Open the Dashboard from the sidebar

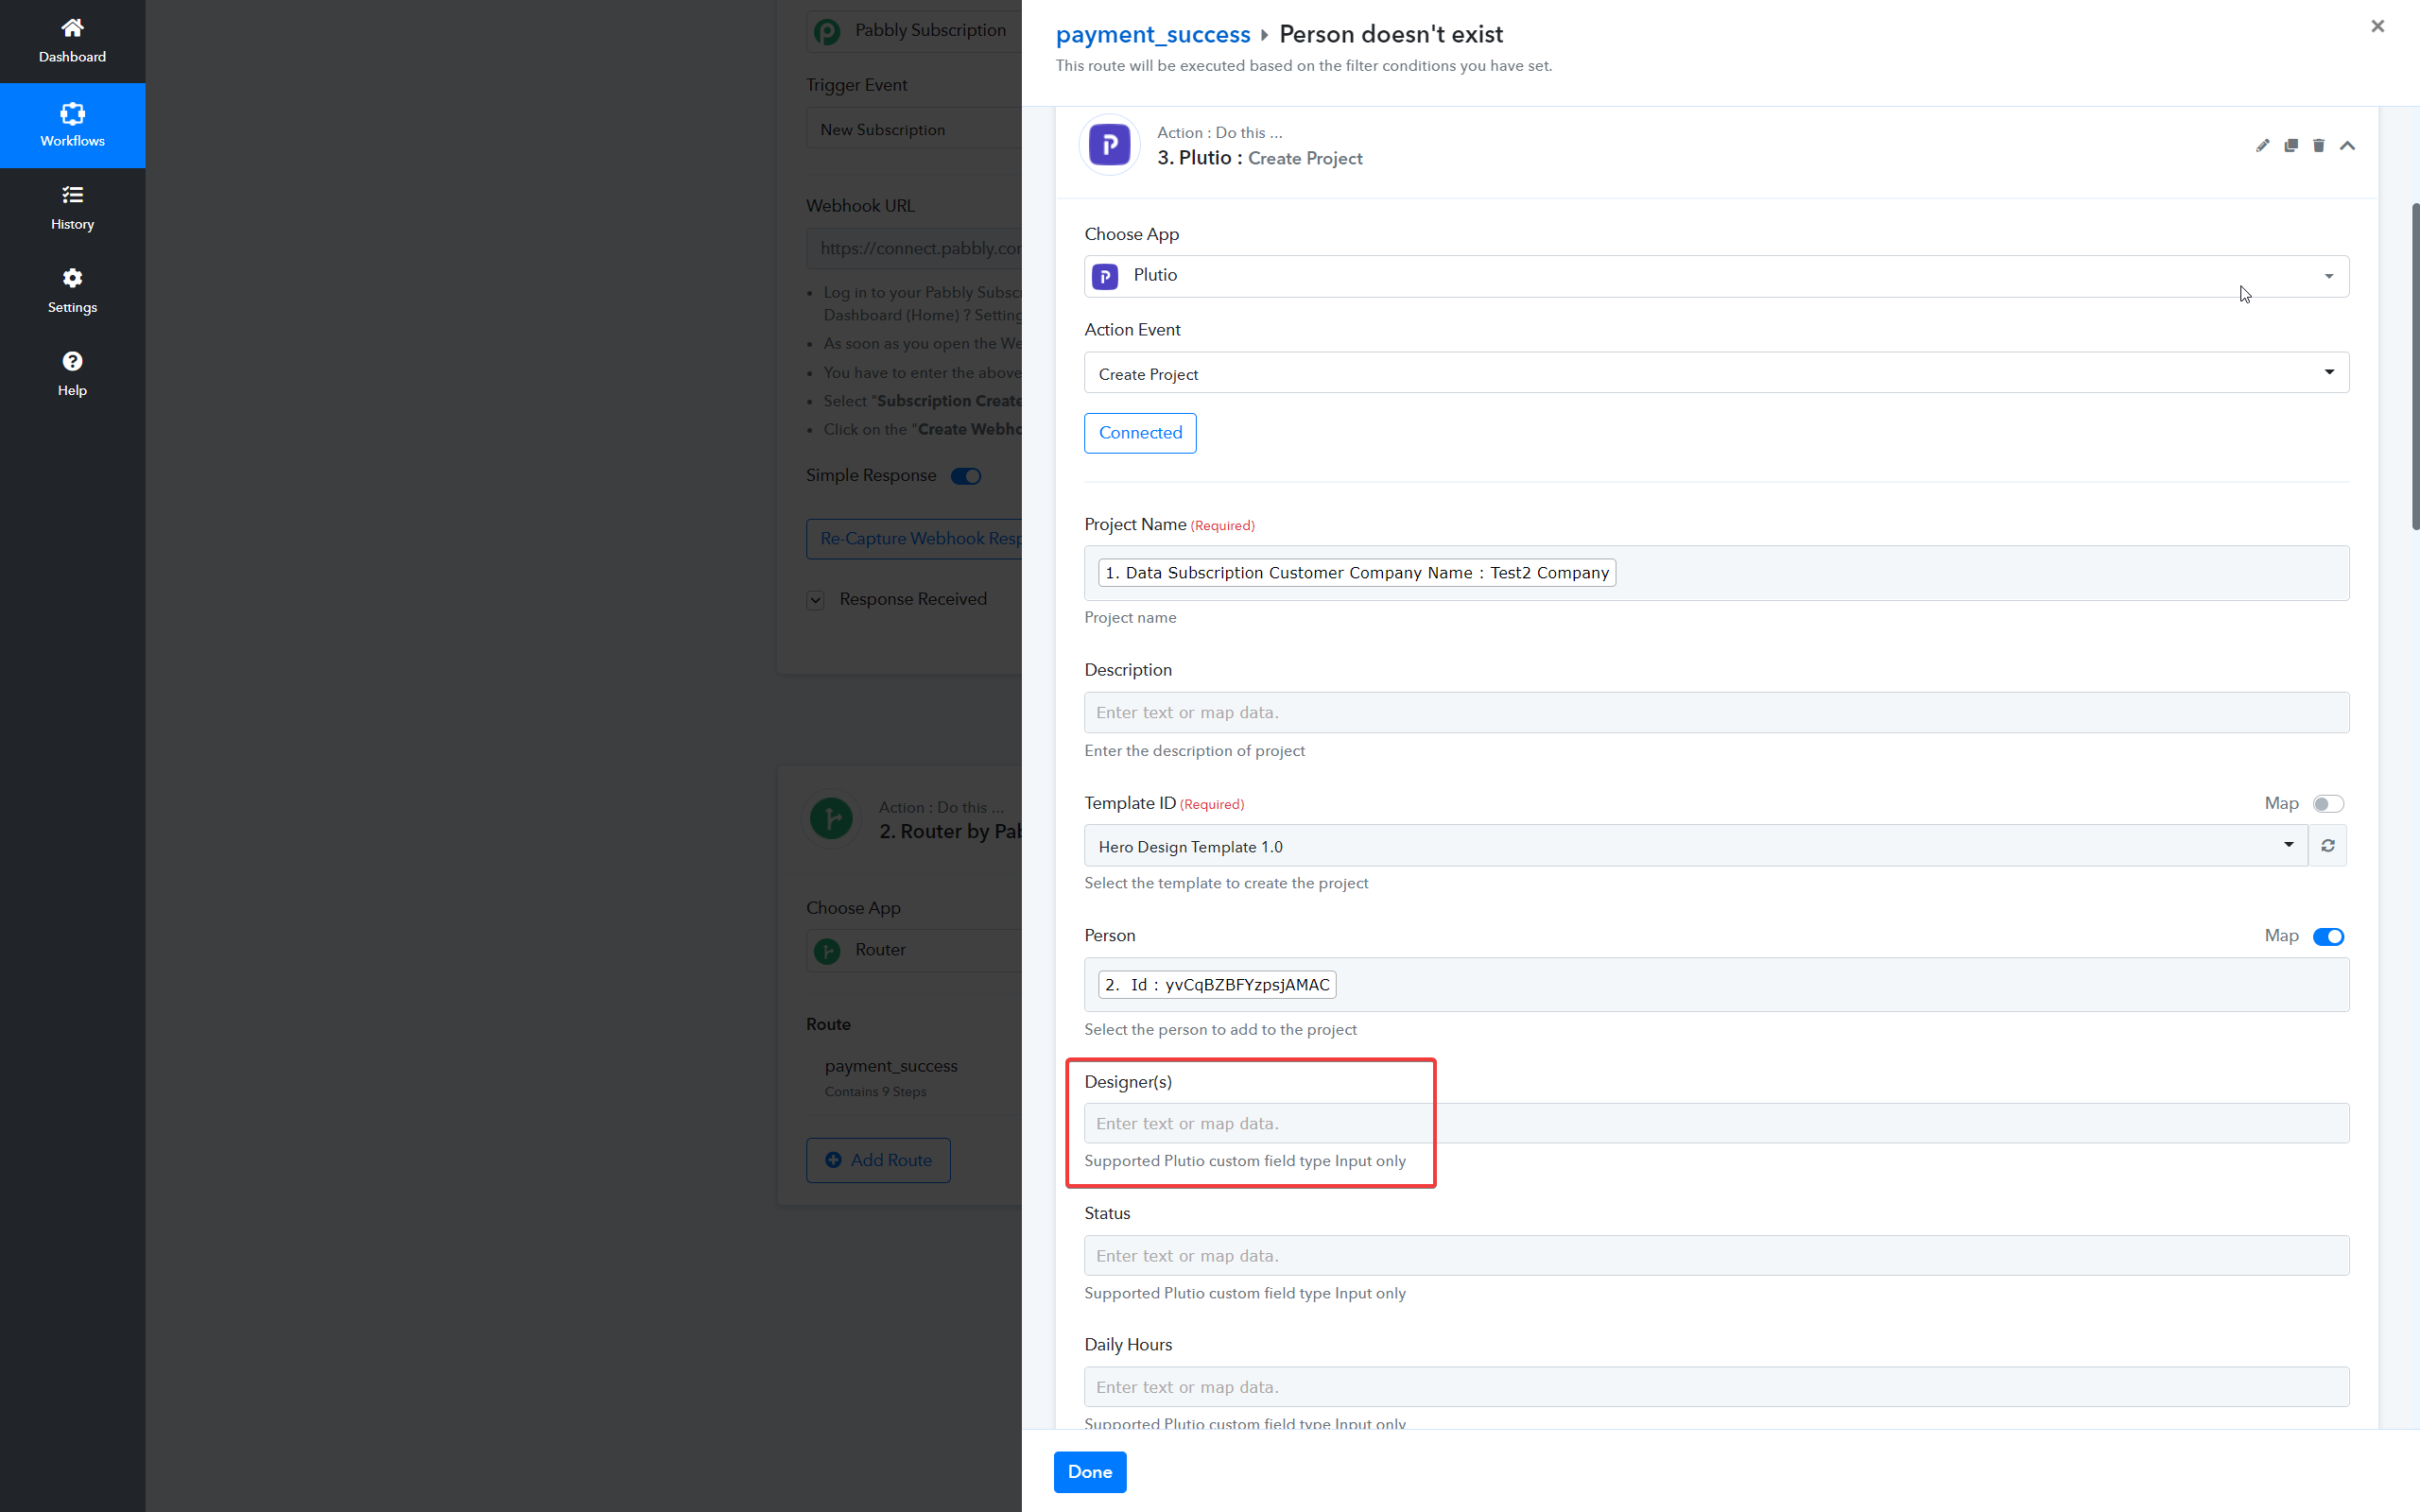coord(72,41)
